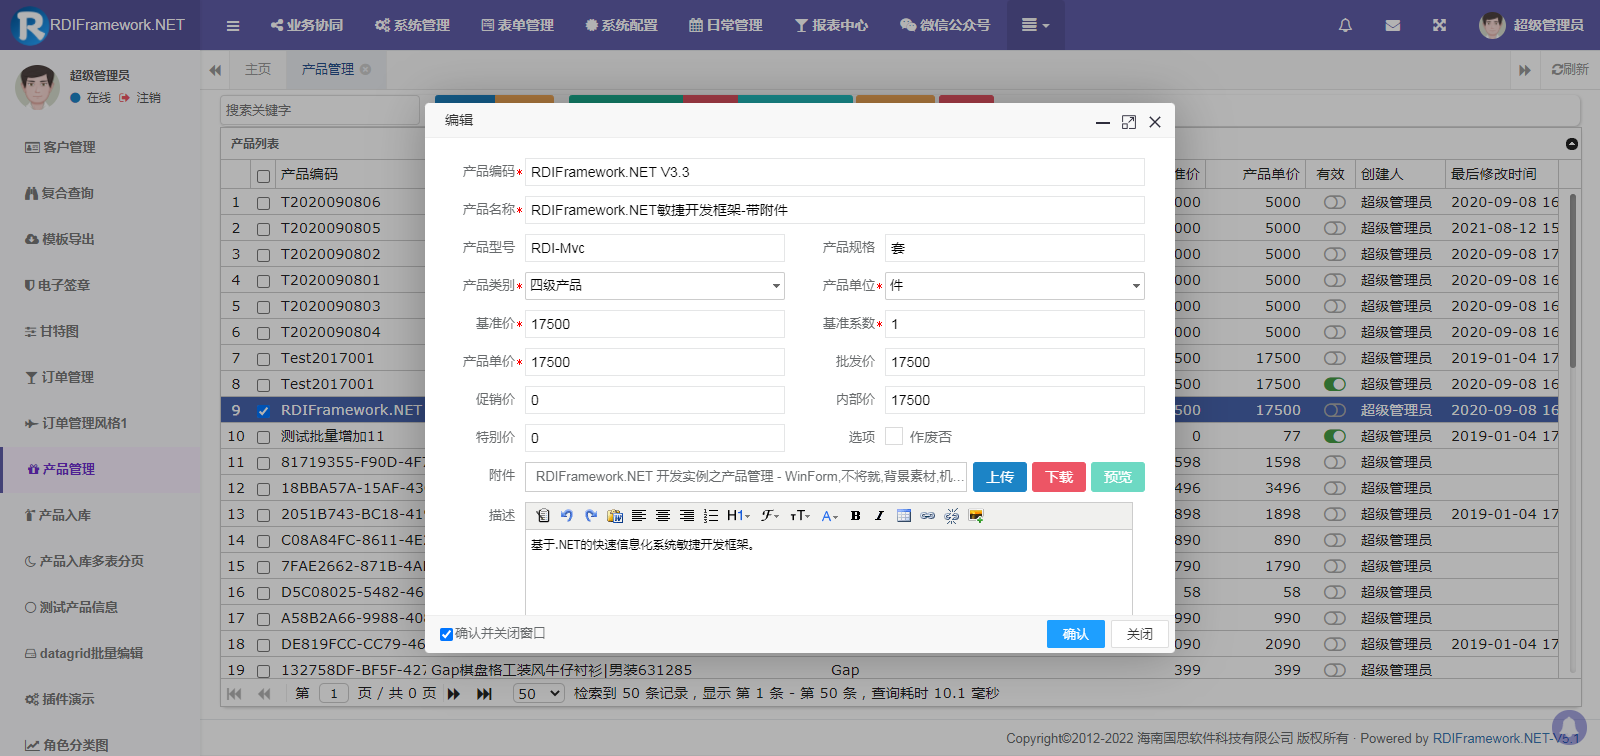Click the green 预览 button

click(1118, 477)
